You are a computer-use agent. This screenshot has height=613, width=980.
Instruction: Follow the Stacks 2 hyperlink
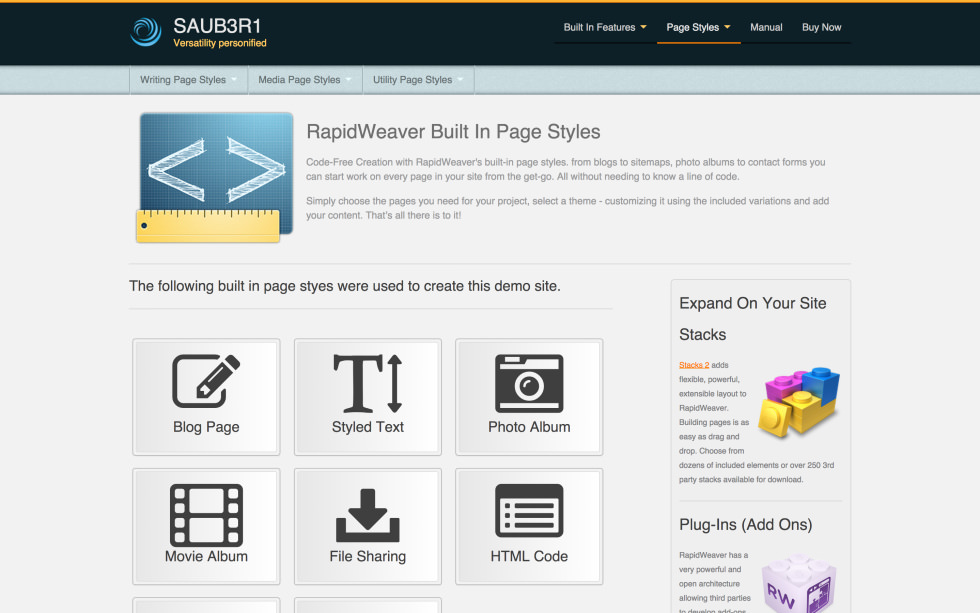(694, 365)
